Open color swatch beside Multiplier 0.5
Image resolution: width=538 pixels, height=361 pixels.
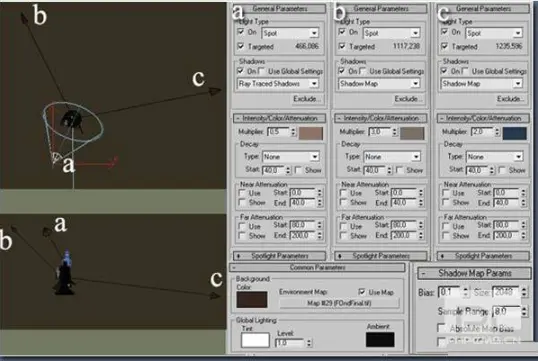[x=311, y=133]
